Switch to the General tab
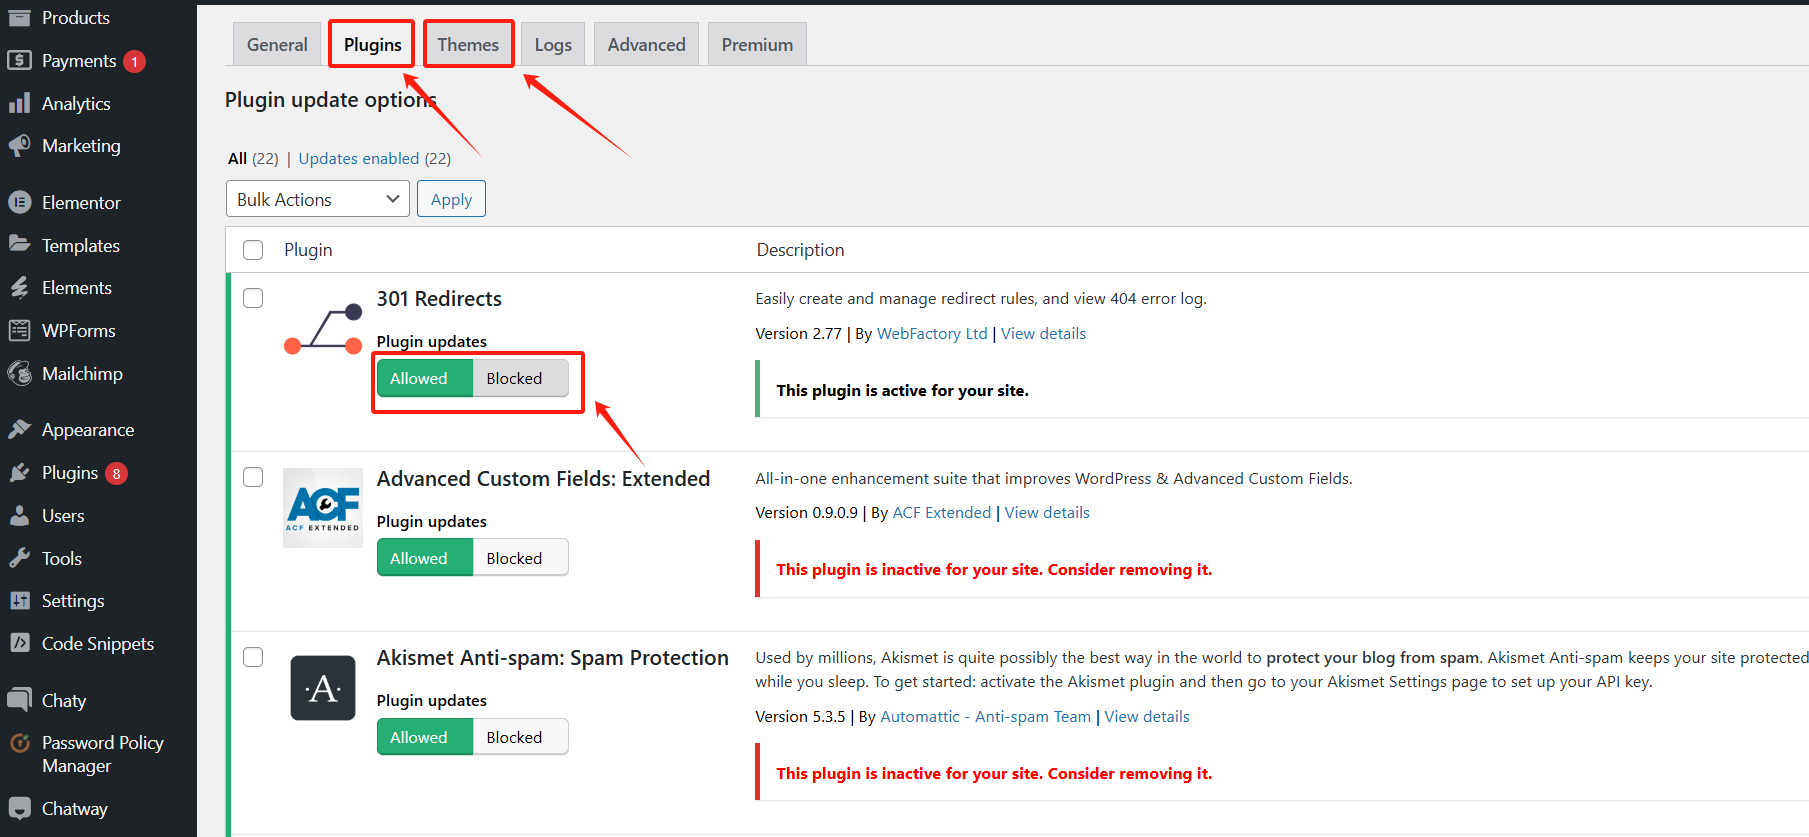This screenshot has width=1809, height=837. pyautogui.click(x=277, y=45)
